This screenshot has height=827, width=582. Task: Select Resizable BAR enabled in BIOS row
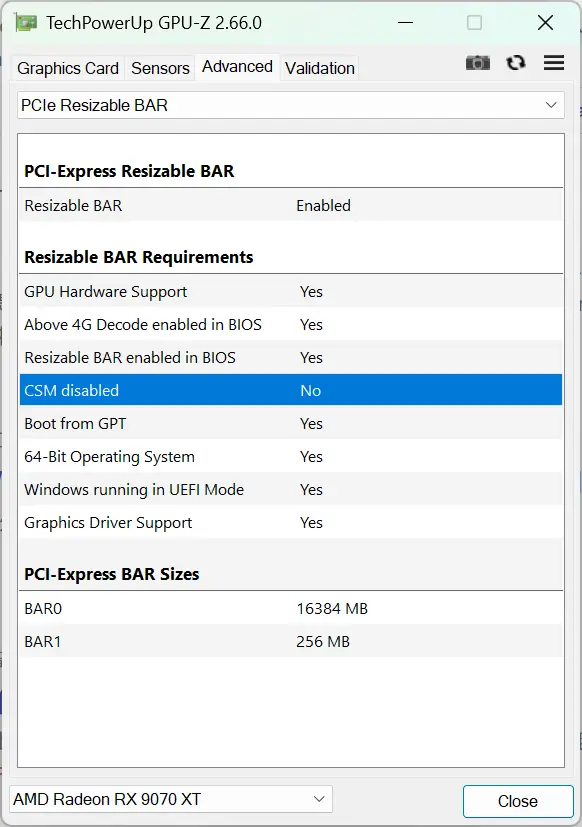pyautogui.click(x=291, y=358)
